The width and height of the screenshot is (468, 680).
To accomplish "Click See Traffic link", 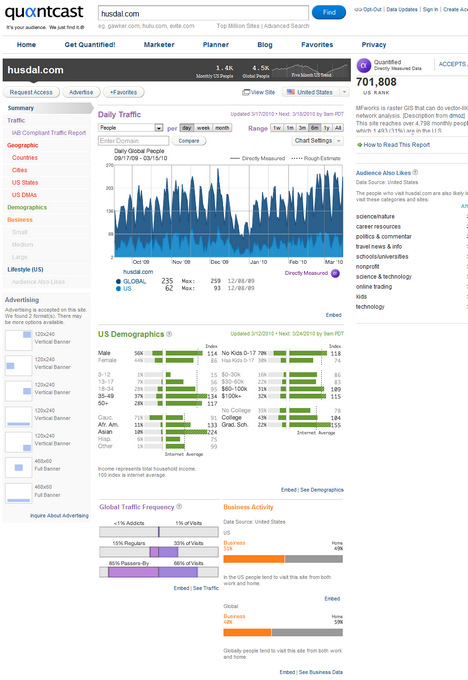I will (206, 588).
